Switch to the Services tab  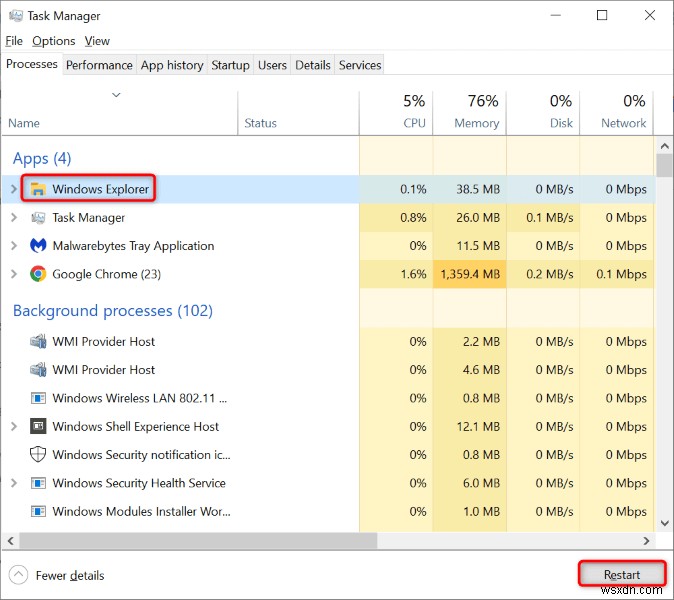point(360,65)
